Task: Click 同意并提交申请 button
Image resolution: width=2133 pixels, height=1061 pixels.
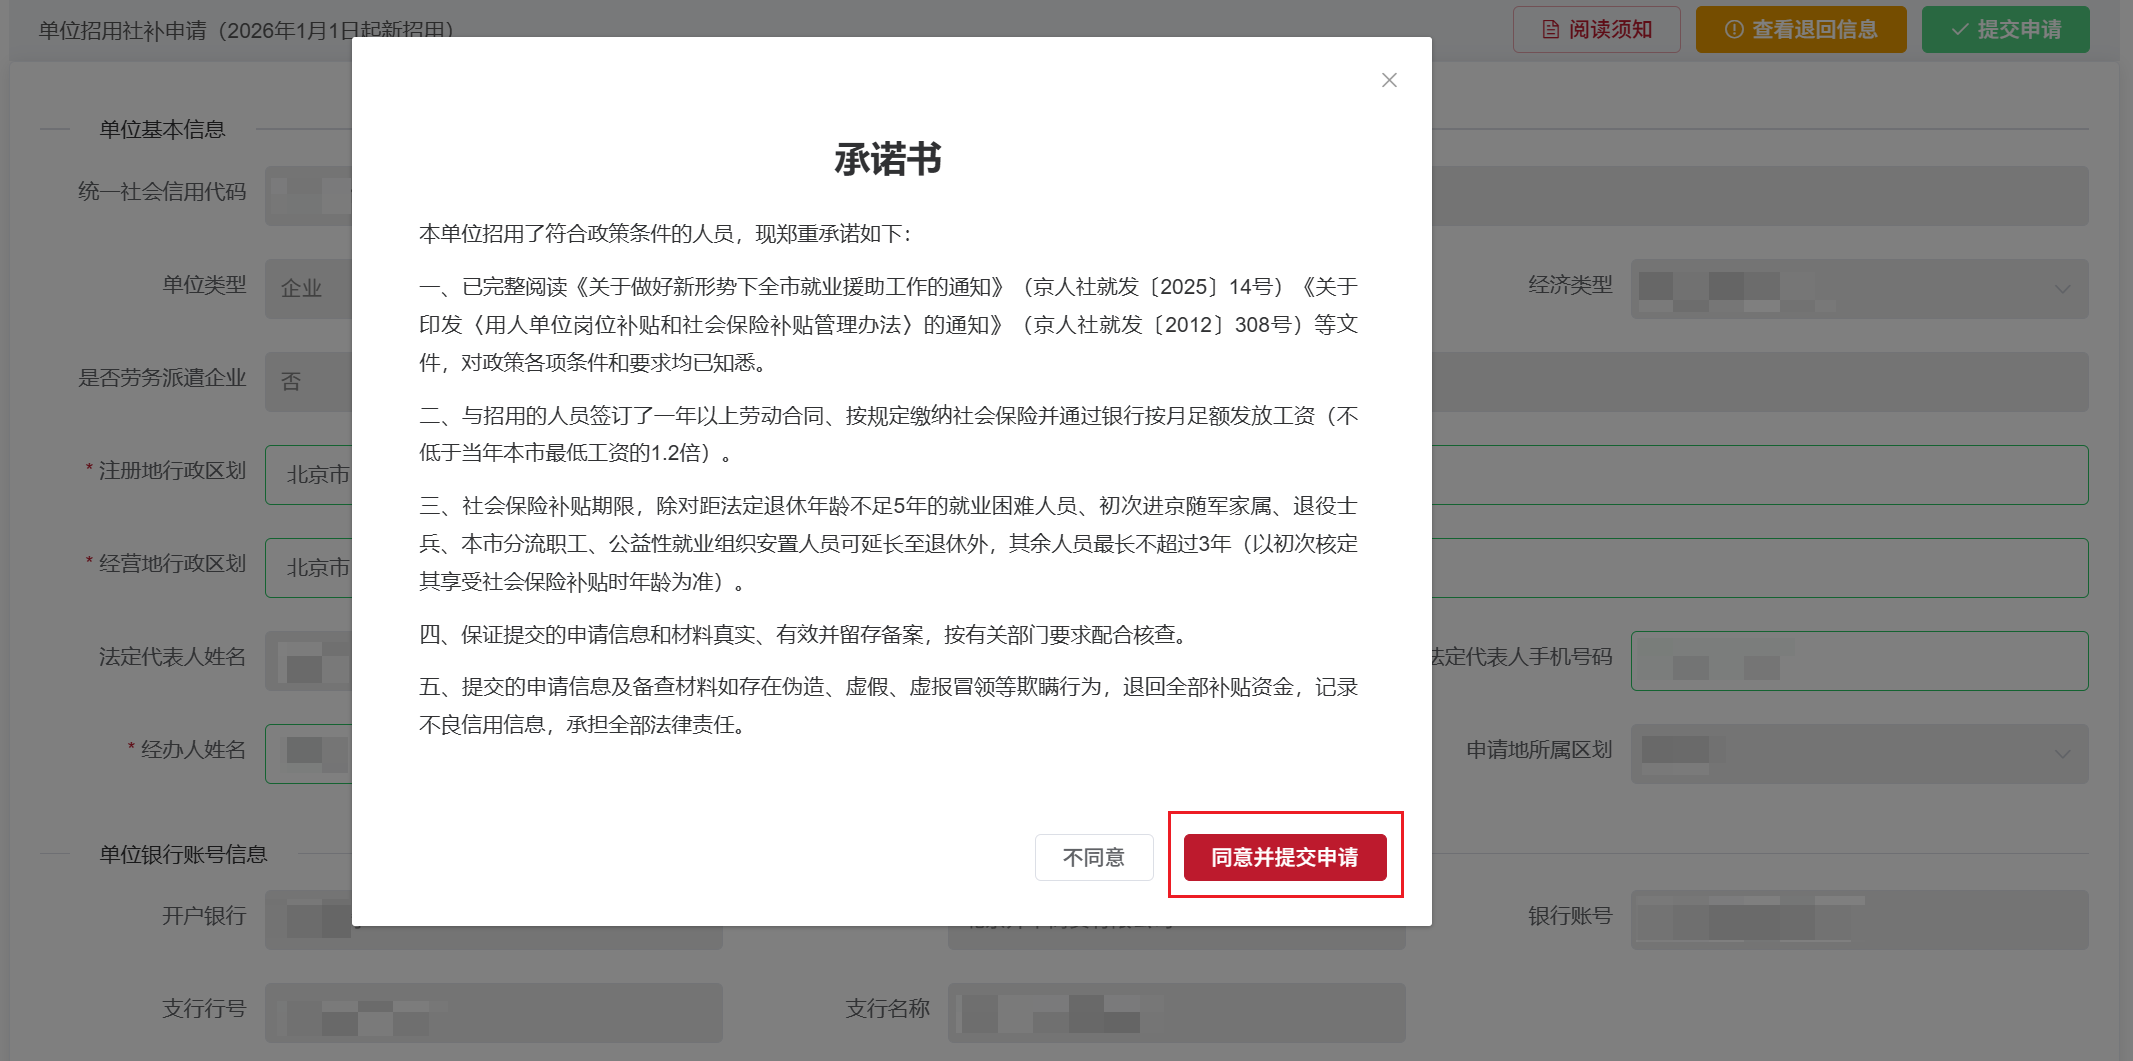Action: click(1285, 857)
